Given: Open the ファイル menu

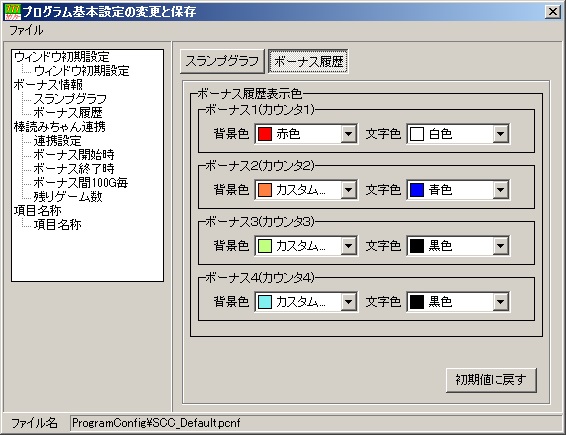Looking at the screenshot, I should click(x=26, y=30).
